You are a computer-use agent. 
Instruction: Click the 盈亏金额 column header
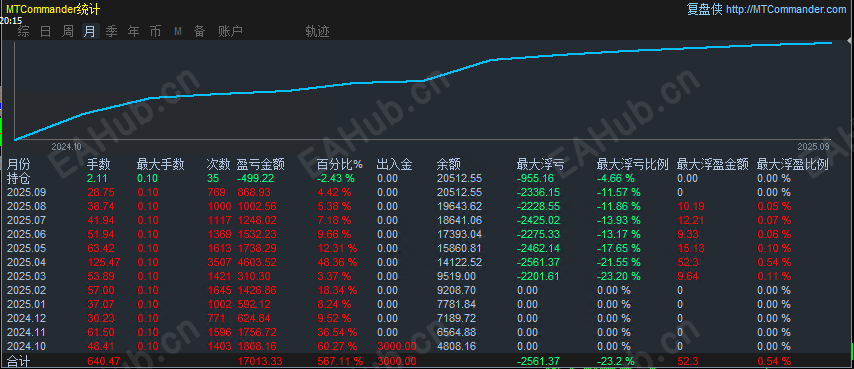260,164
